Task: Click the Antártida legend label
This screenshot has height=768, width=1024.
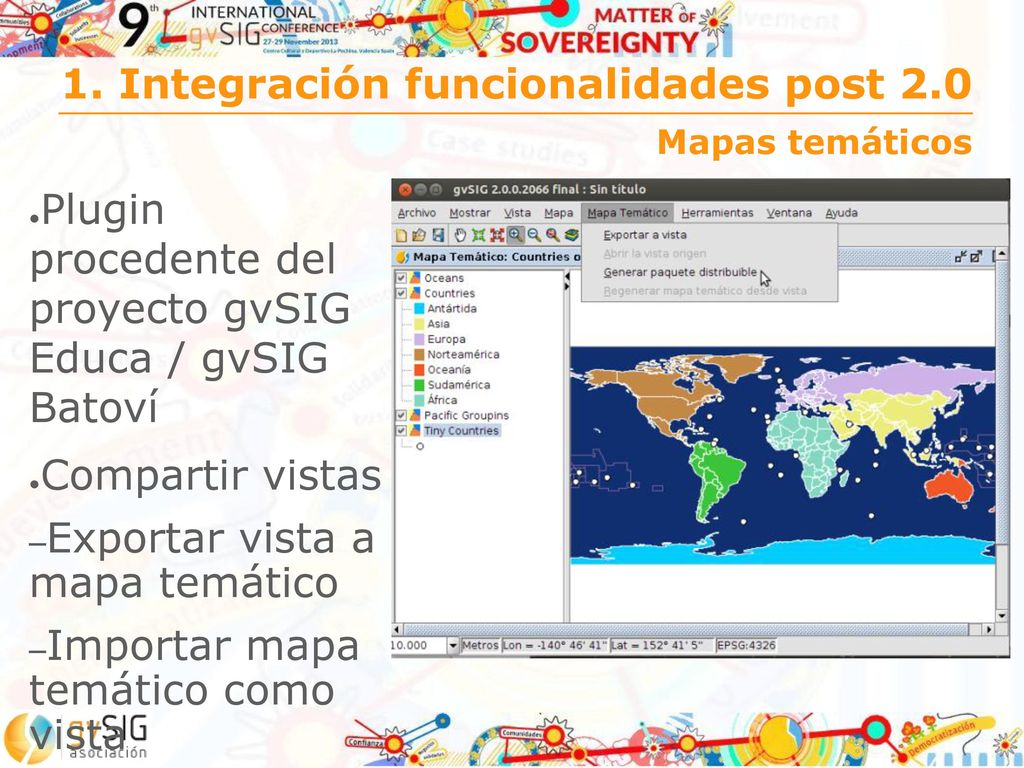Action: [x=452, y=309]
